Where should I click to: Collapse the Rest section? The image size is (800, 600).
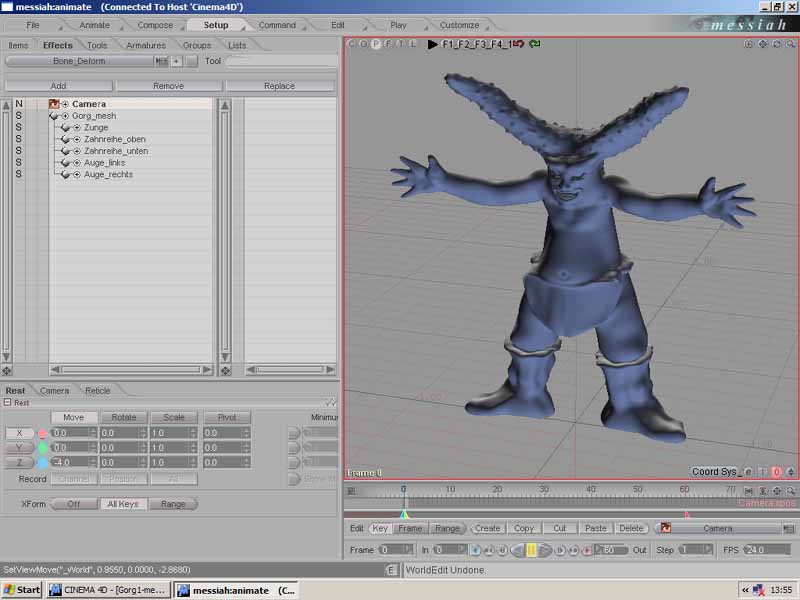pos(8,403)
